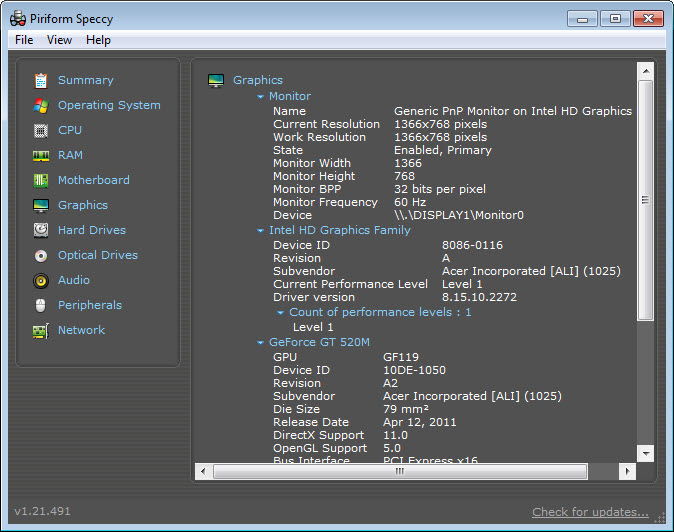674x532 pixels.
Task: Open the Operating System section
Action: 109,105
